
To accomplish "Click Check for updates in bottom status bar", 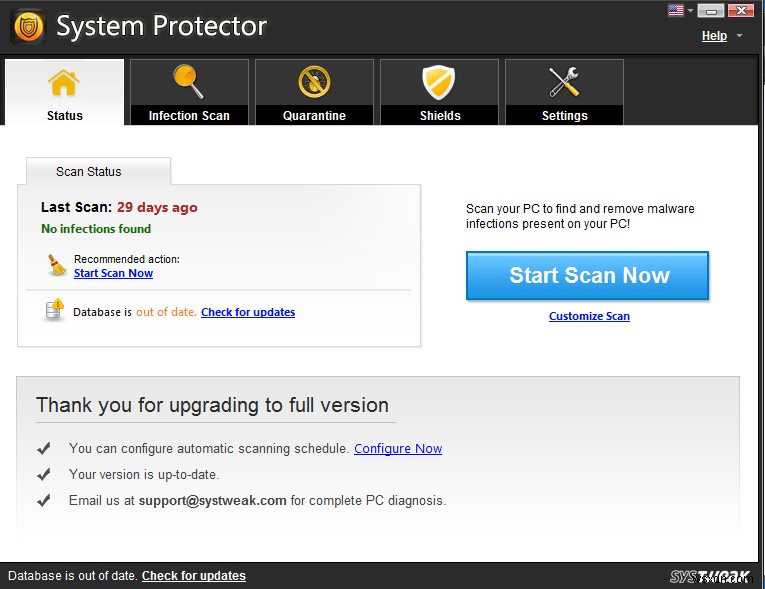I will click(x=194, y=576).
